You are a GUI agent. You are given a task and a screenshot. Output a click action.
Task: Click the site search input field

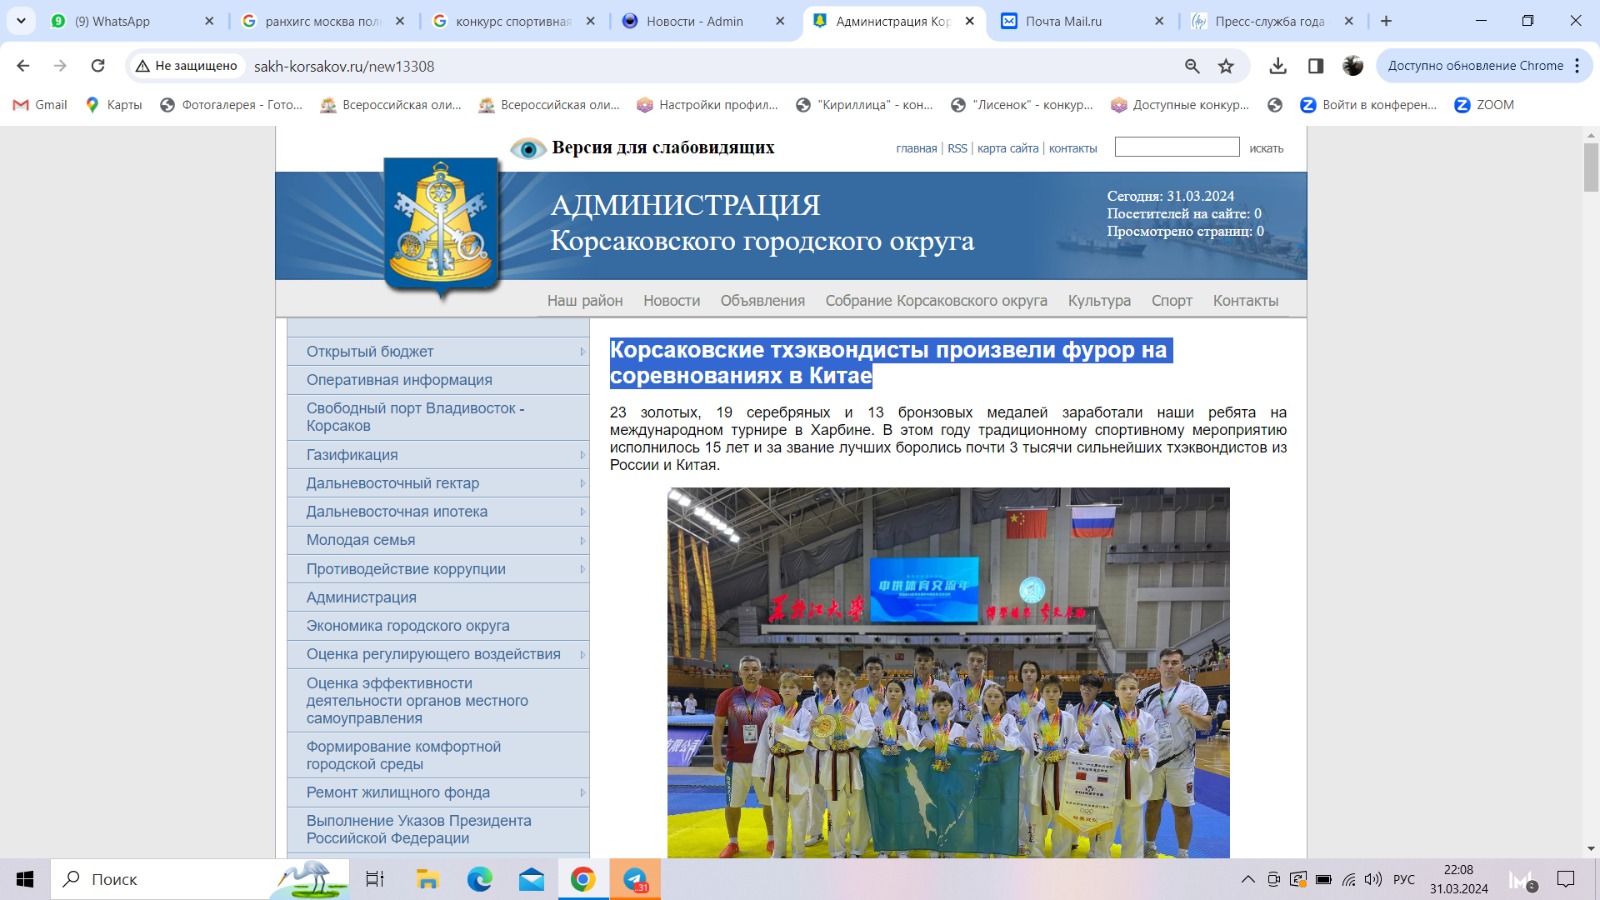1177,147
